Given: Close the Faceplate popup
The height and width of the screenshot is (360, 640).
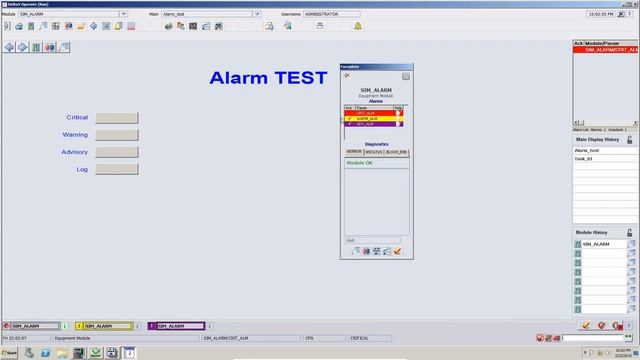Looking at the screenshot, I should point(405,76).
